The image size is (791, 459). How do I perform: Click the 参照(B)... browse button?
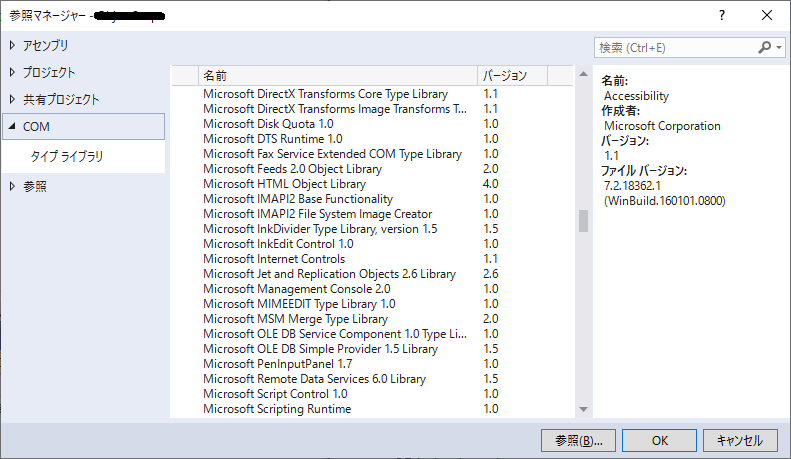coord(578,441)
